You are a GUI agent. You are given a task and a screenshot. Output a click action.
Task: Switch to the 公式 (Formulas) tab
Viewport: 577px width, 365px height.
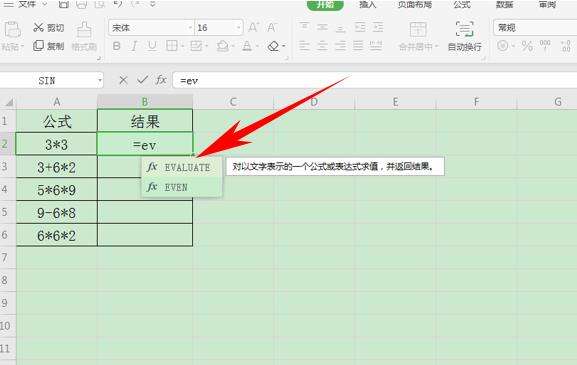click(x=462, y=4)
